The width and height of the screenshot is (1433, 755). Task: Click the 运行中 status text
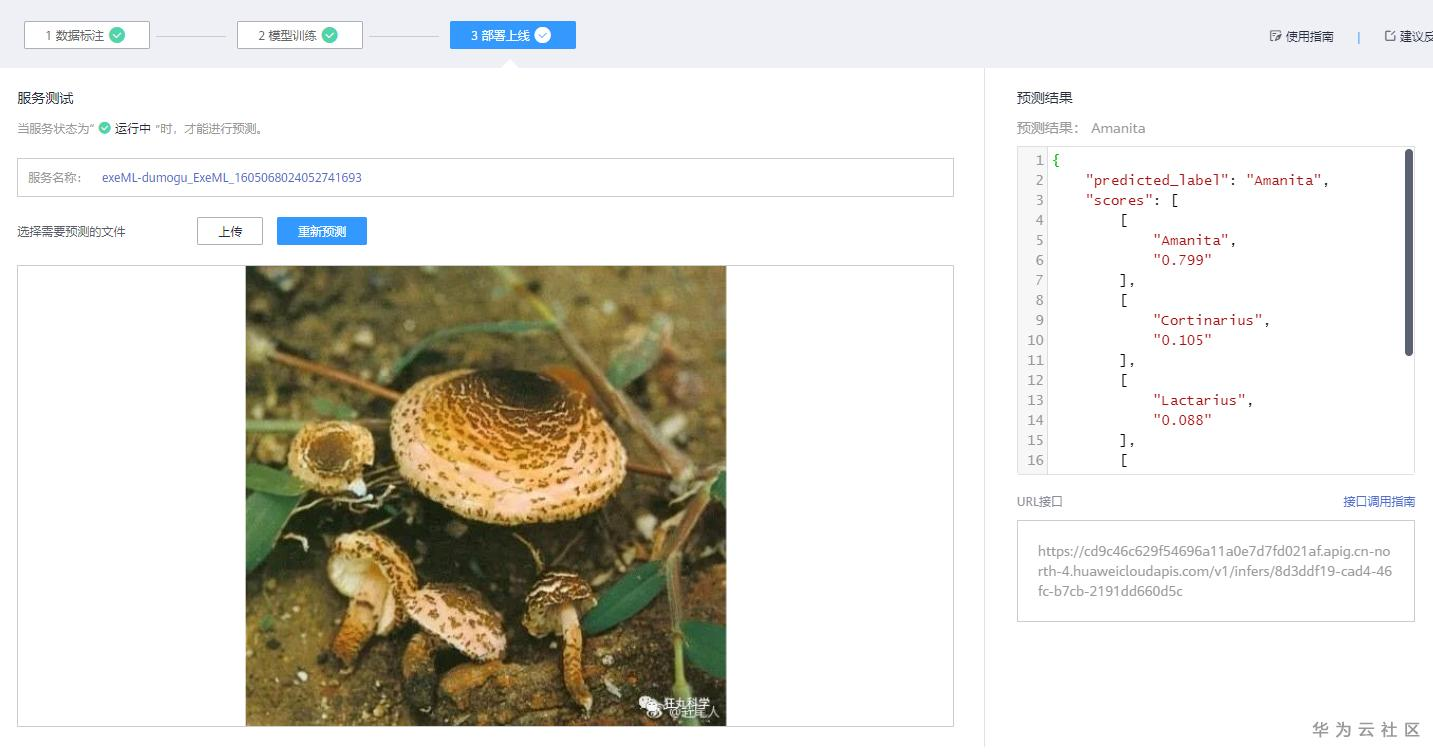133,128
